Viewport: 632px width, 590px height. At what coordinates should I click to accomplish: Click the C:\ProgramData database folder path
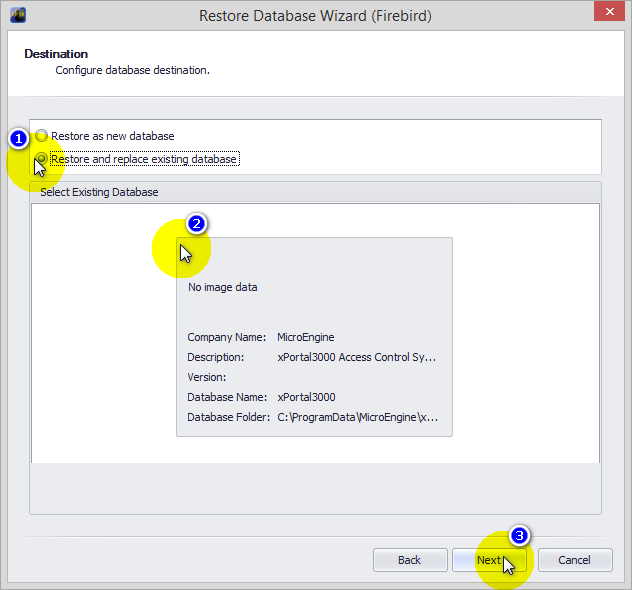coord(357,417)
